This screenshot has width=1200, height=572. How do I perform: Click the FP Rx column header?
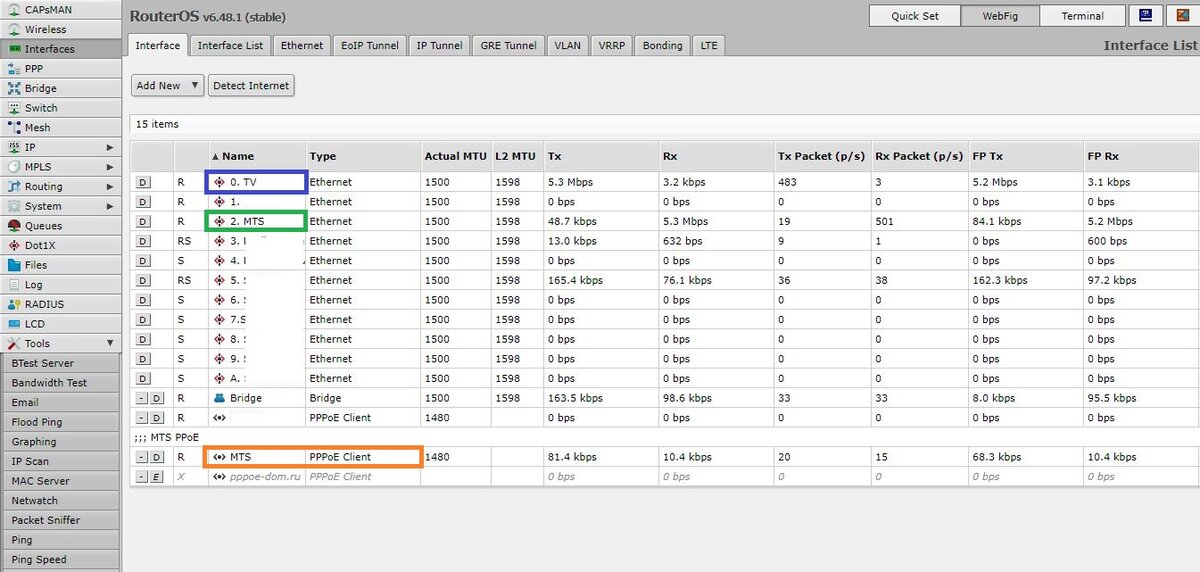[1140, 156]
